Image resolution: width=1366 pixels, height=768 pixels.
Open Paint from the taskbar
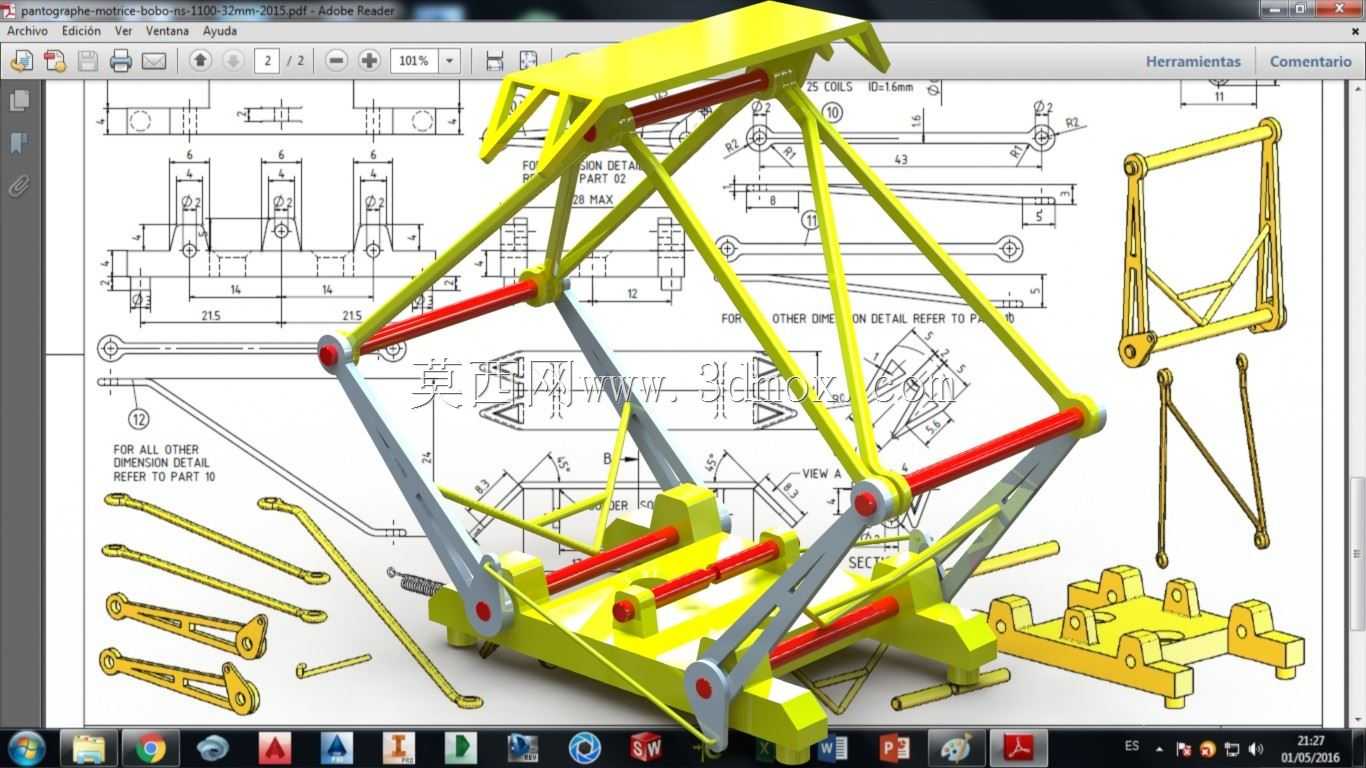tap(957, 748)
